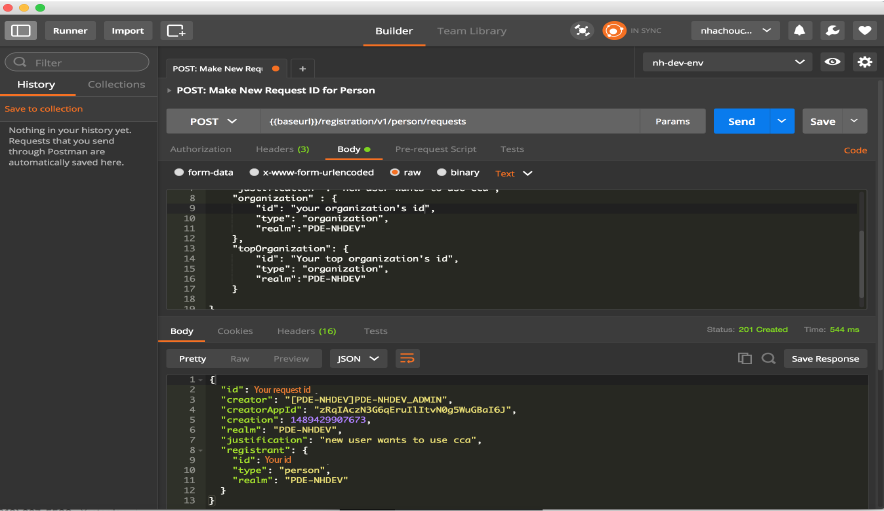Click the new window icon
Image resolution: width=884 pixels, height=511 pixels.
pos(176,31)
